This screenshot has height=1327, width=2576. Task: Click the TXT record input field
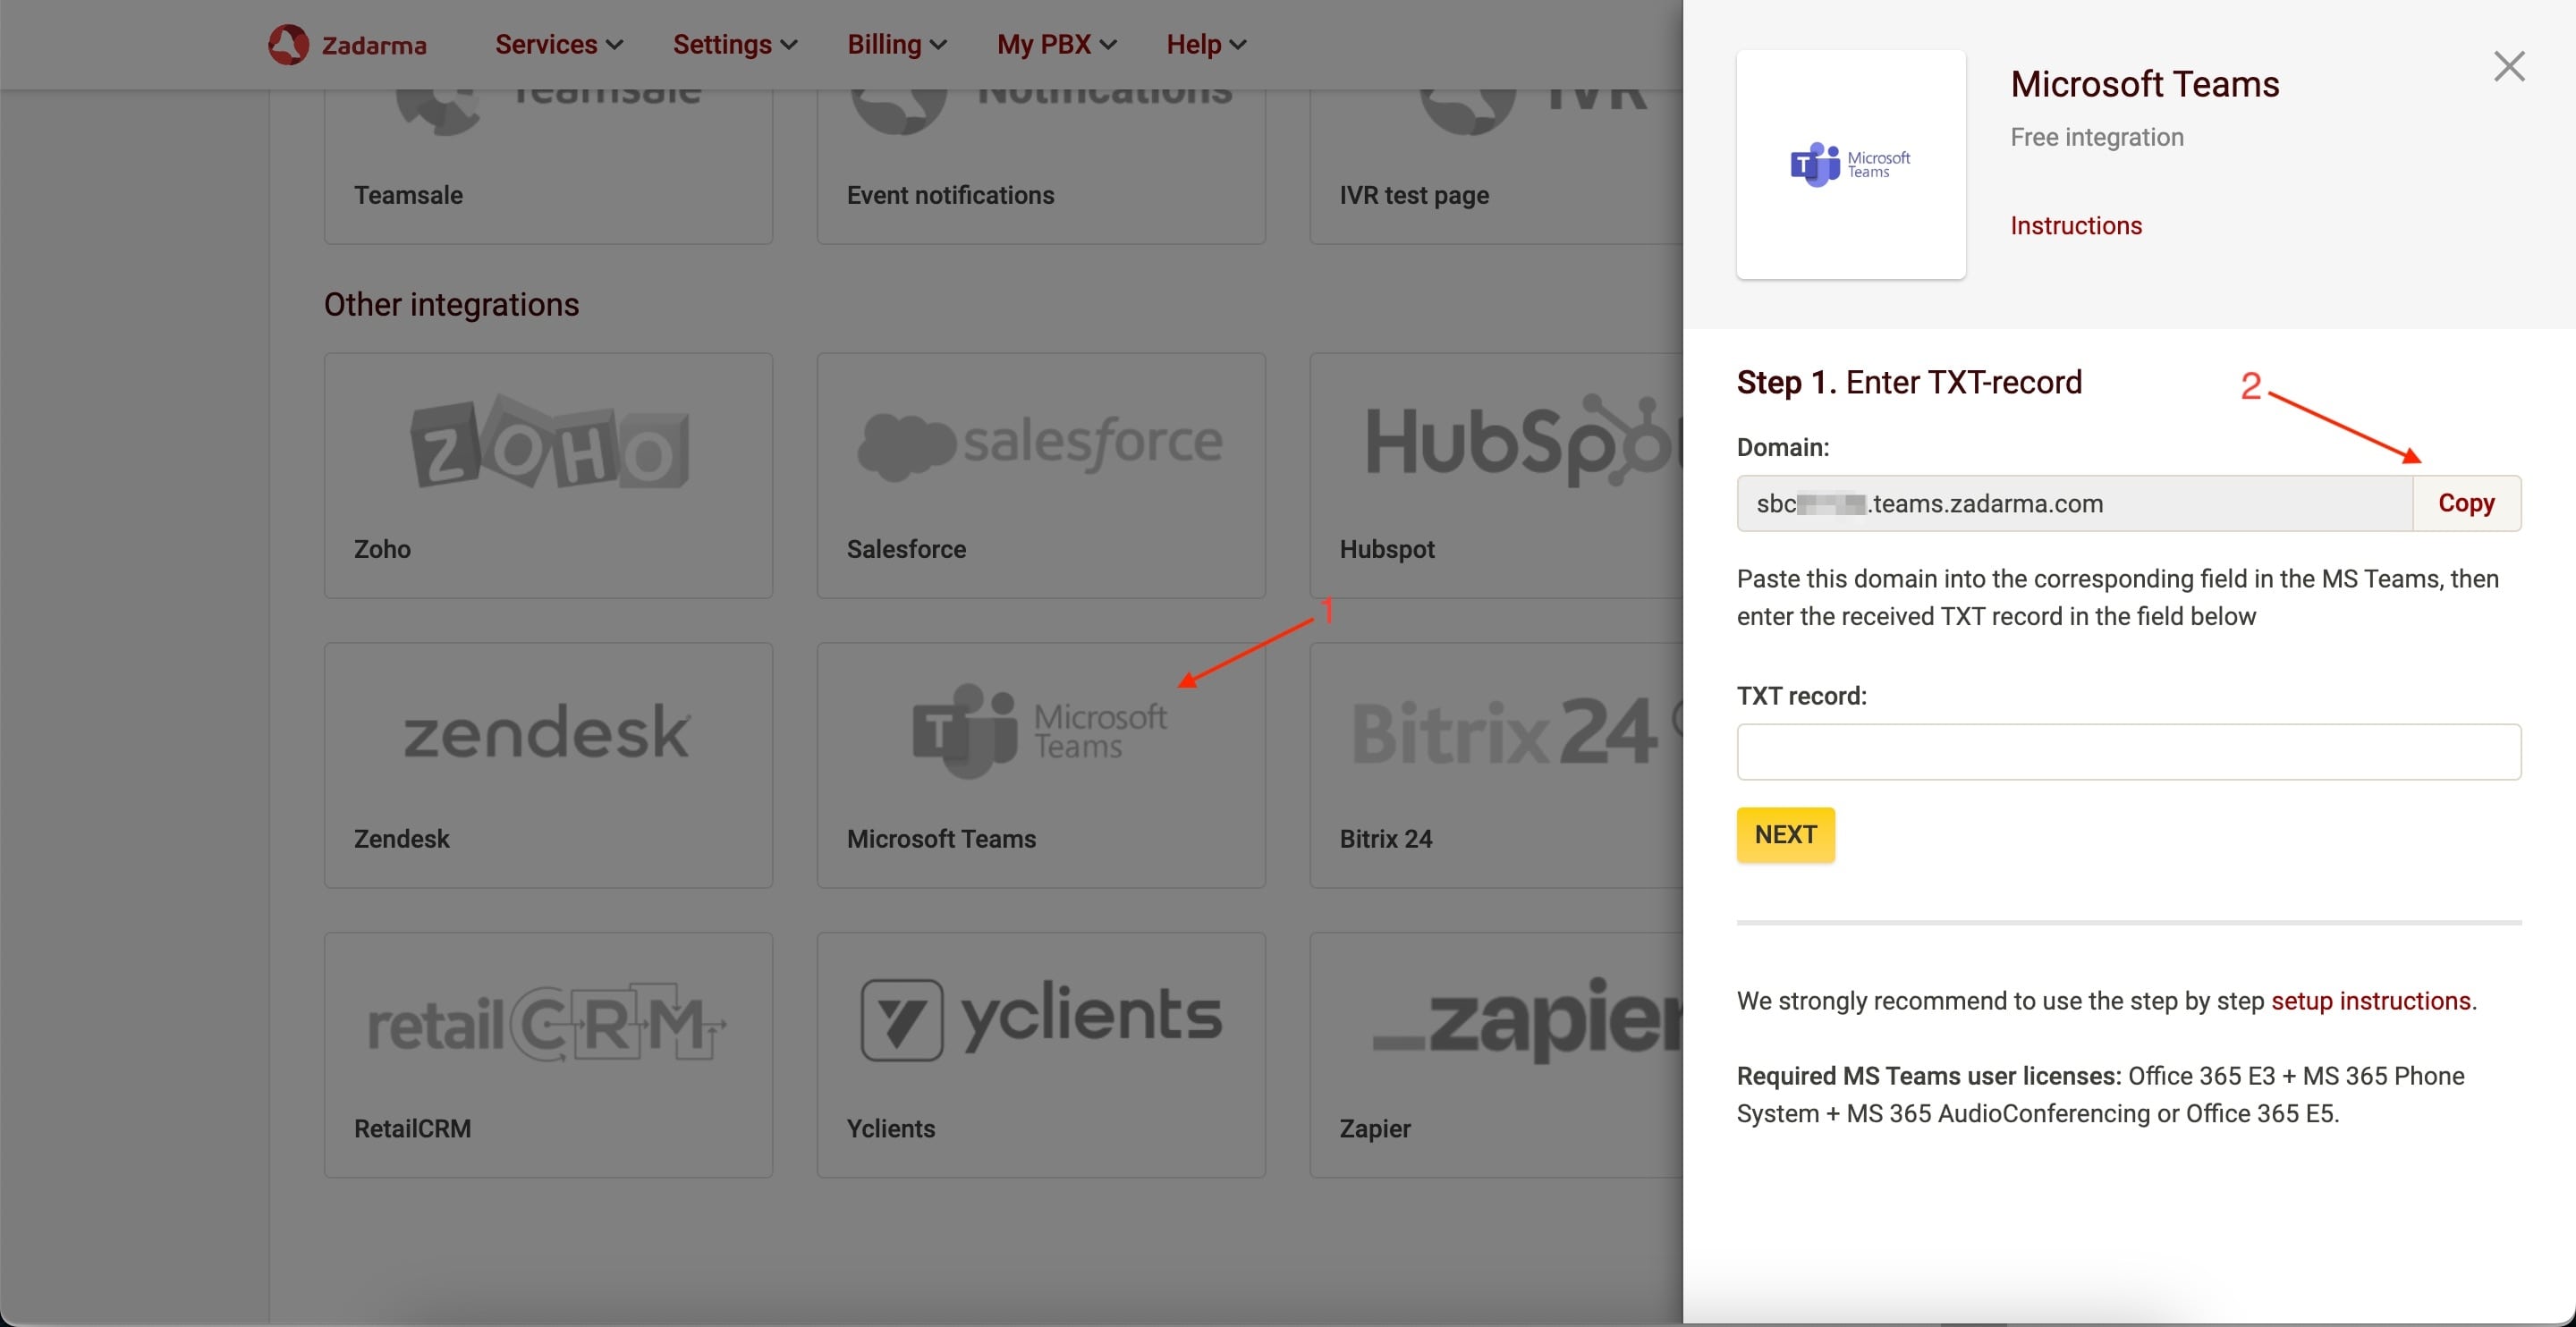(x=2128, y=751)
